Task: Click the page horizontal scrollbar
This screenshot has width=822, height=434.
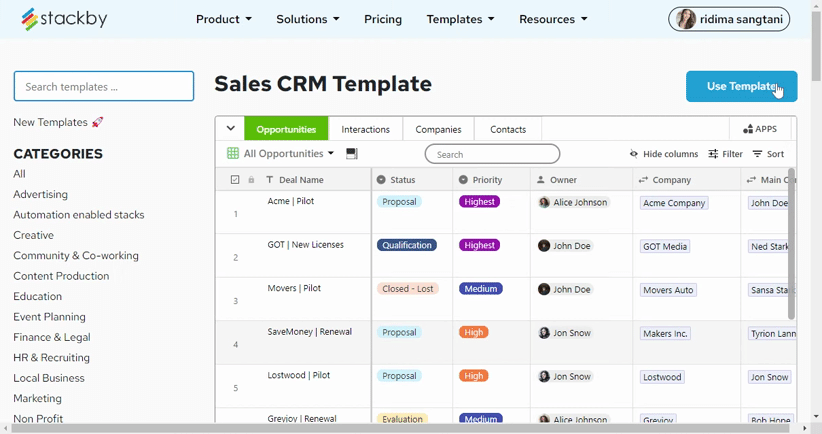Action: [401, 429]
